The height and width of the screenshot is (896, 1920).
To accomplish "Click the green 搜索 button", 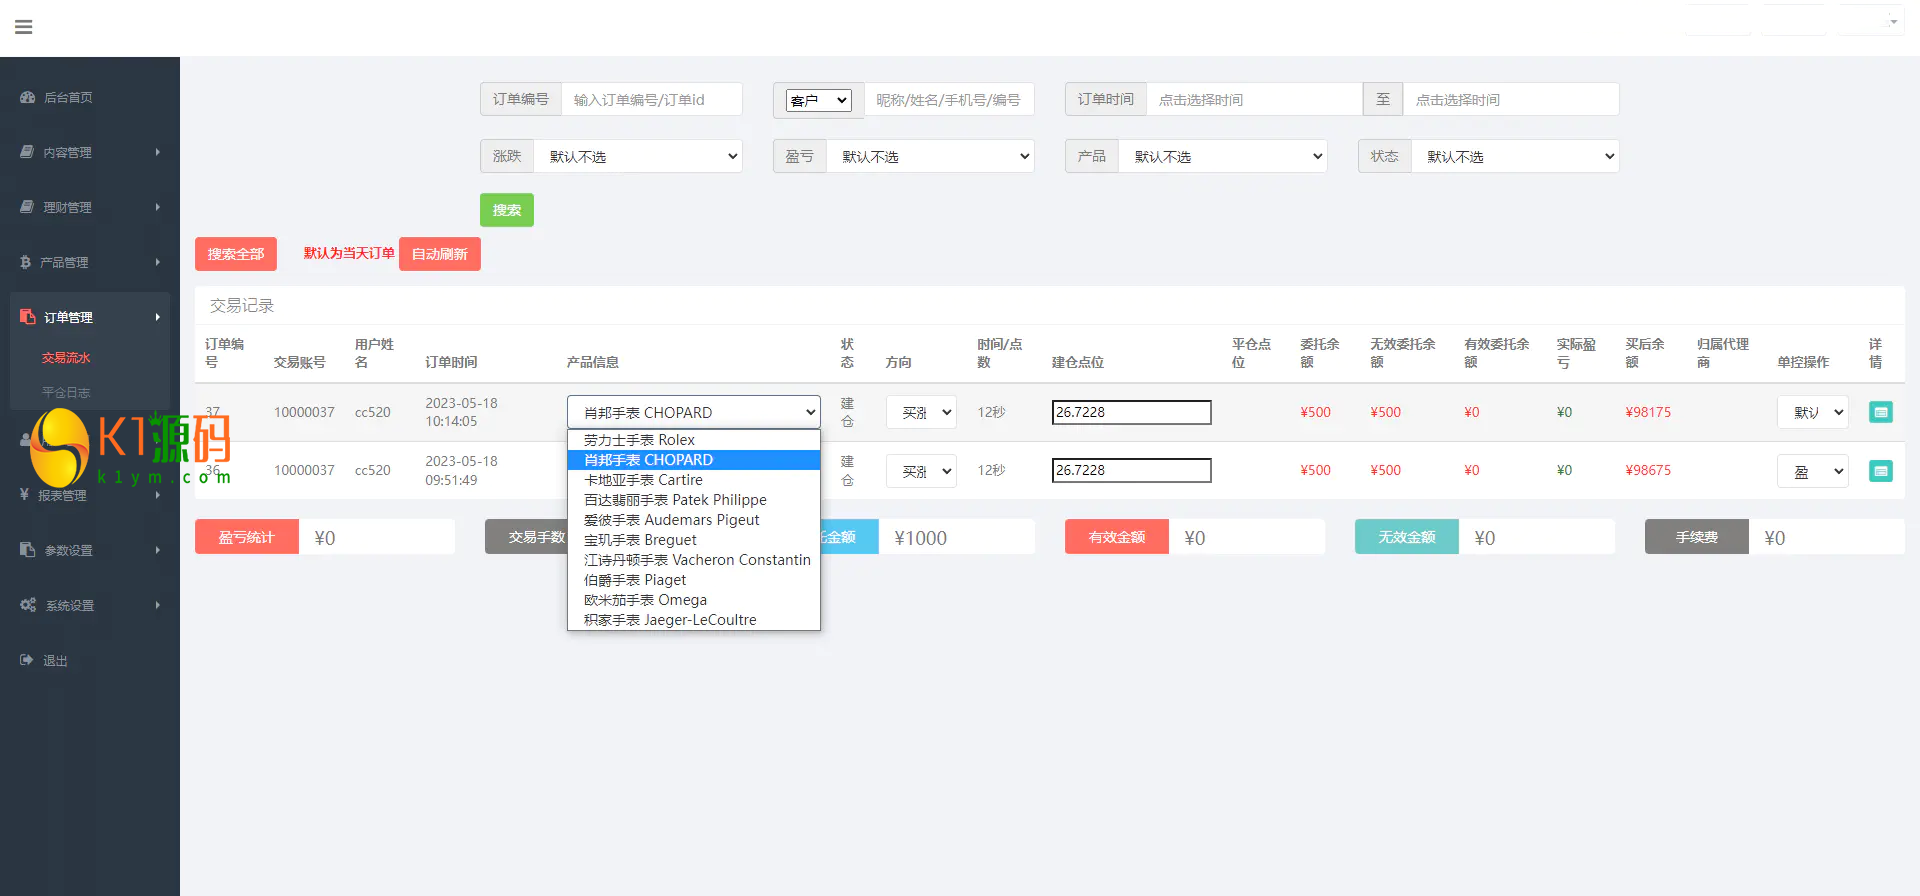I will click(506, 210).
